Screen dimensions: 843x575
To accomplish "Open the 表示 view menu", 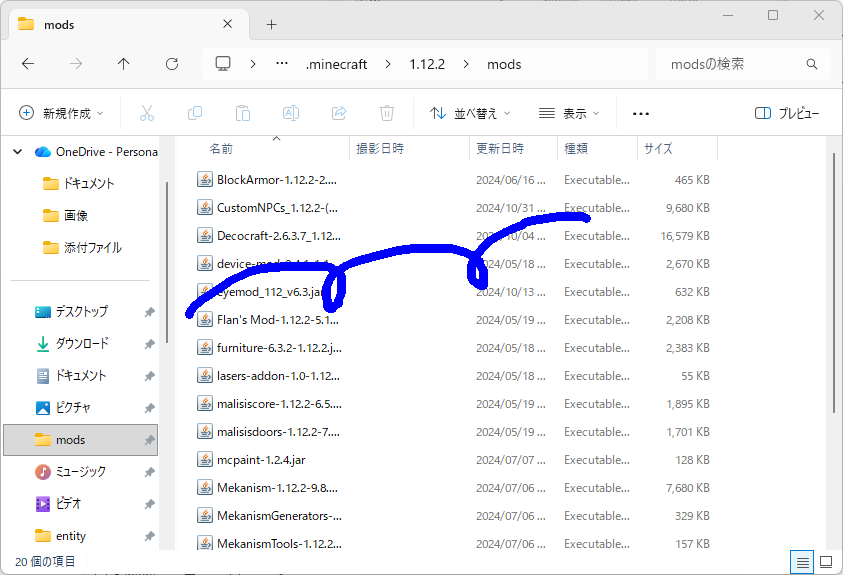I will pyautogui.click(x=569, y=113).
